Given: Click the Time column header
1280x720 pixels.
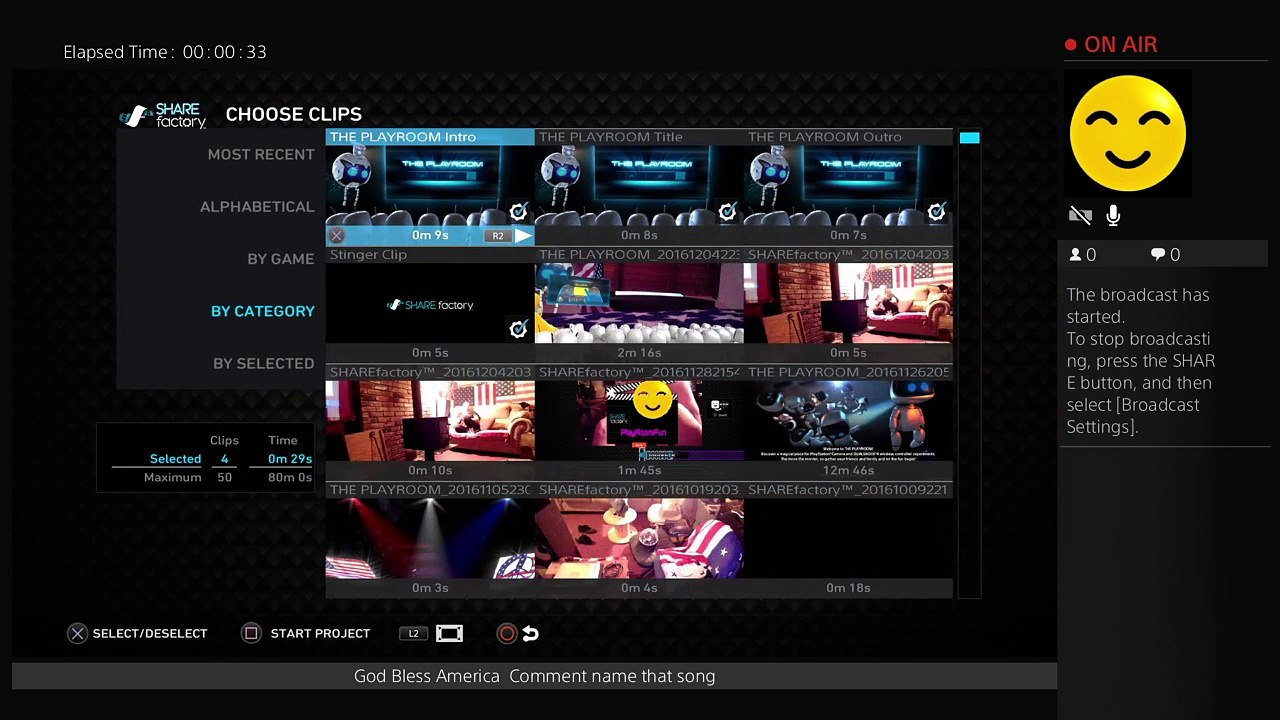Looking at the screenshot, I should (283, 440).
